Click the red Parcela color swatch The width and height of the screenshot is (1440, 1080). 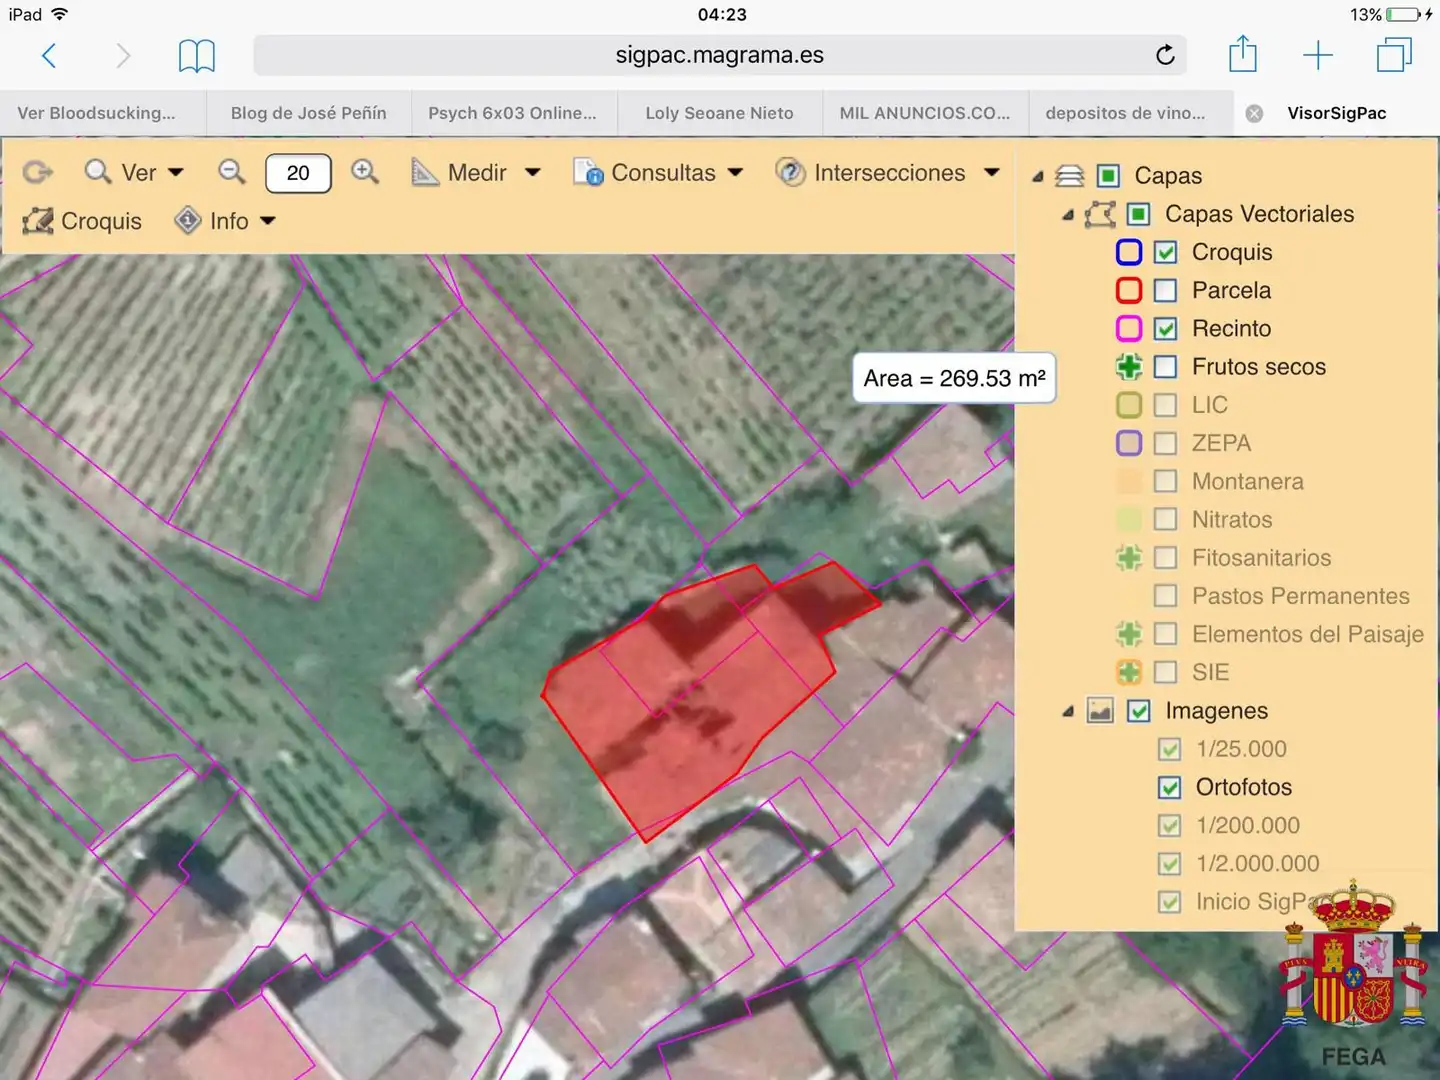tap(1129, 290)
